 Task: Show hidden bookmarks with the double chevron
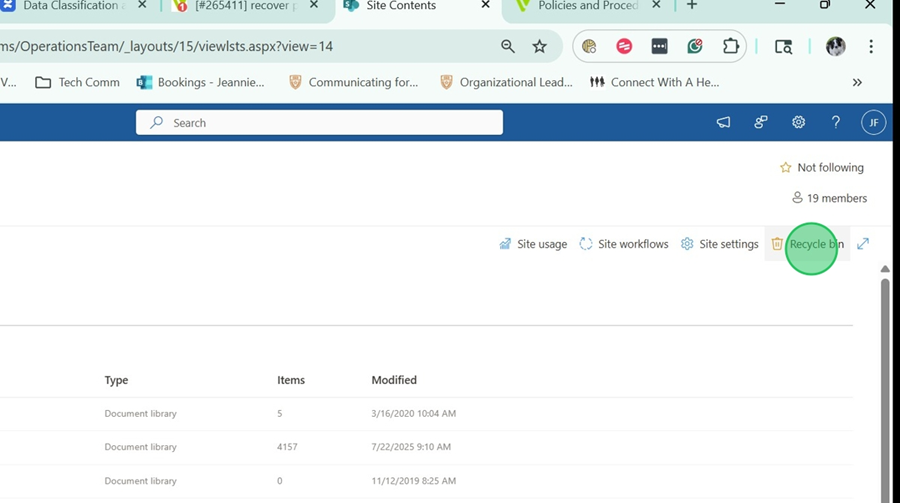pos(857,82)
